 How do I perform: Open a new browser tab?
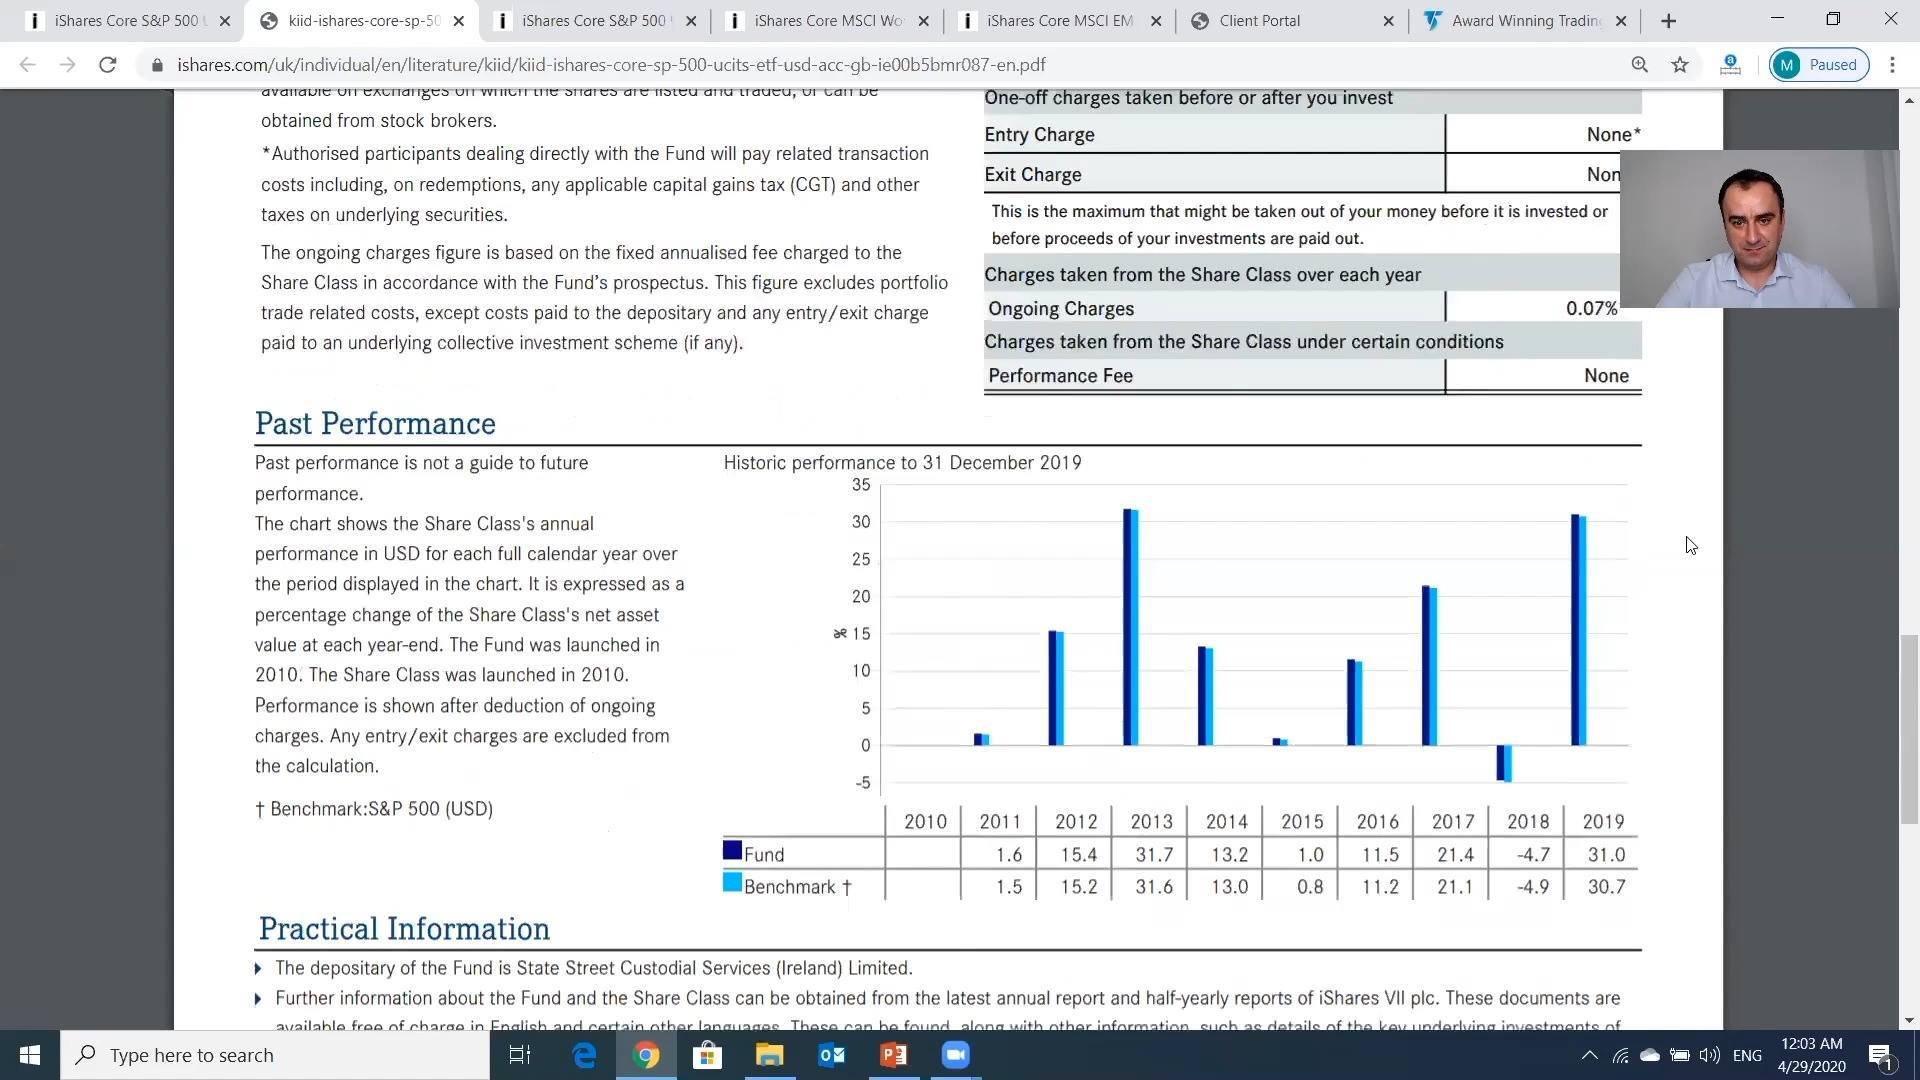(1668, 21)
